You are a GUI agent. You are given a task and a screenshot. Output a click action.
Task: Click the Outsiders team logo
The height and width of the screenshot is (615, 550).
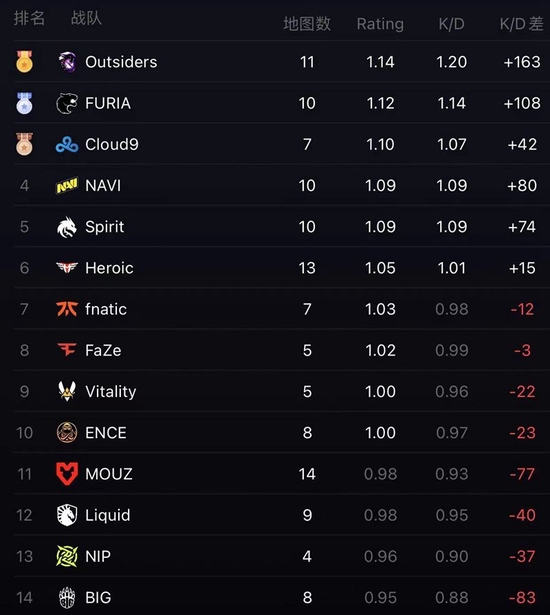point(67,62)
